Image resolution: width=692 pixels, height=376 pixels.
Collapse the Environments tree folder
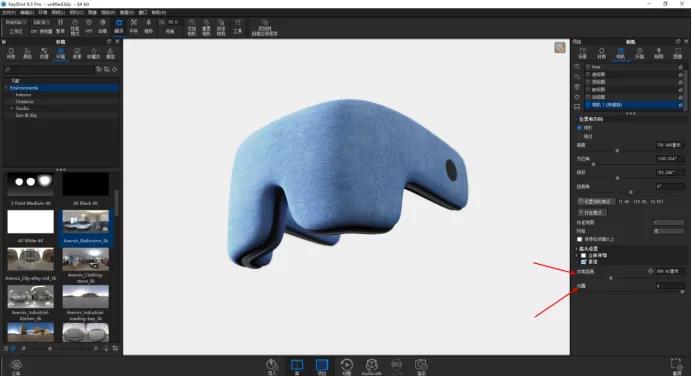click(x=7, y=88)
